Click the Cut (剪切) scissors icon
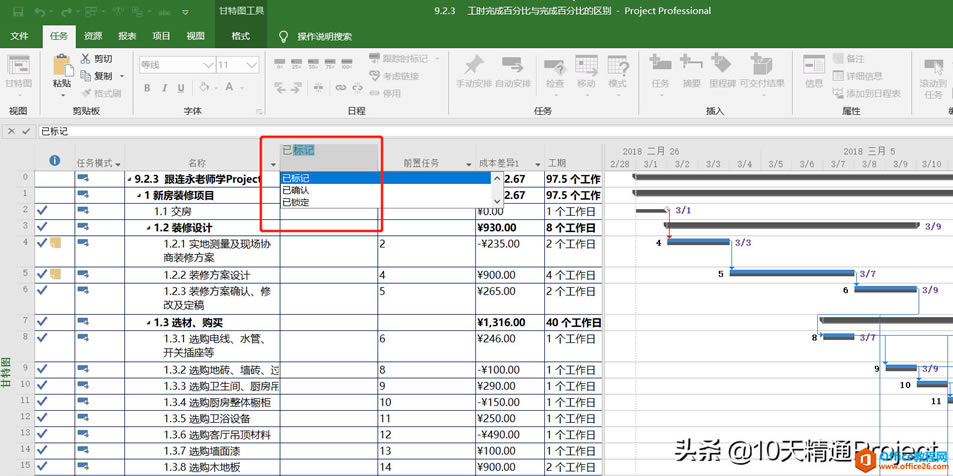 tap(85, 59)
